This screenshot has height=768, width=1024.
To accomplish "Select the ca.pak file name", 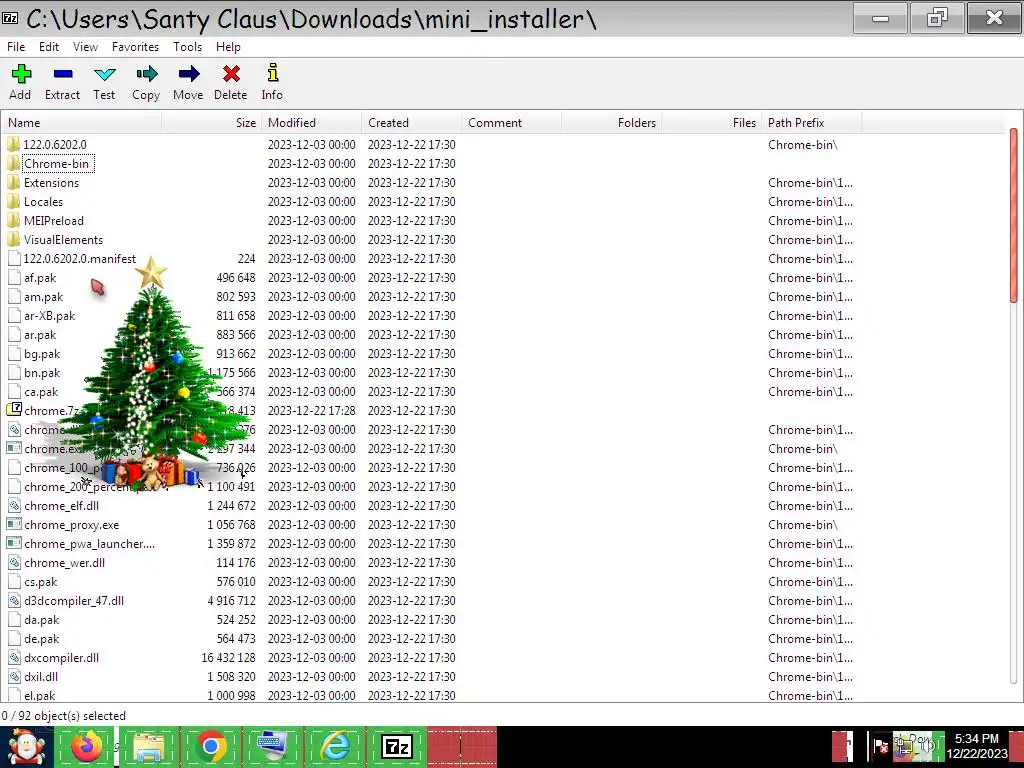I will pos(41,391).
